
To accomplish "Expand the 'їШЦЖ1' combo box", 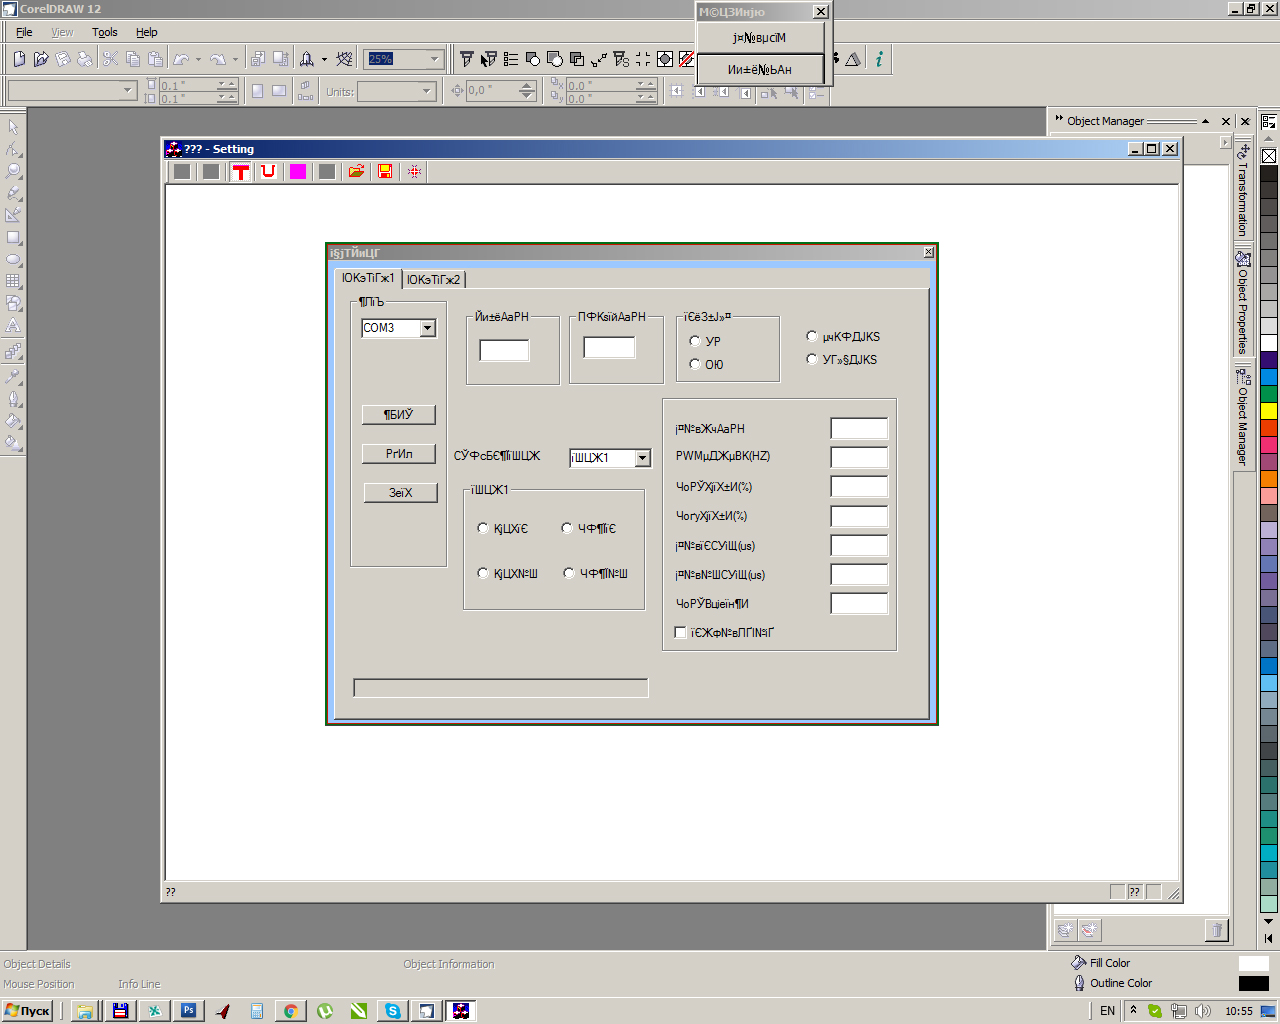I will click(x=642, y=458).
